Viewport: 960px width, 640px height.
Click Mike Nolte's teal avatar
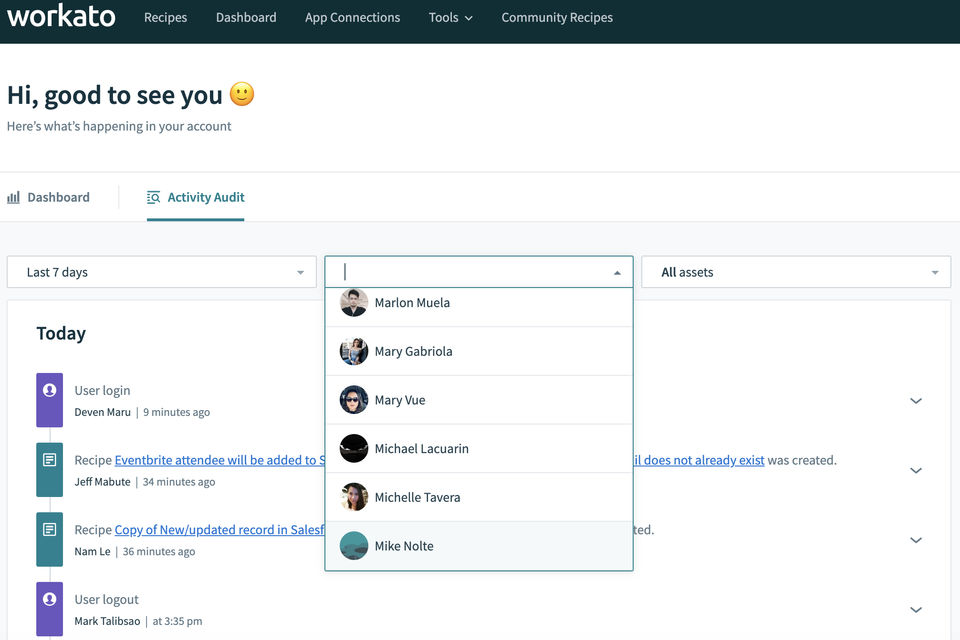354,546
